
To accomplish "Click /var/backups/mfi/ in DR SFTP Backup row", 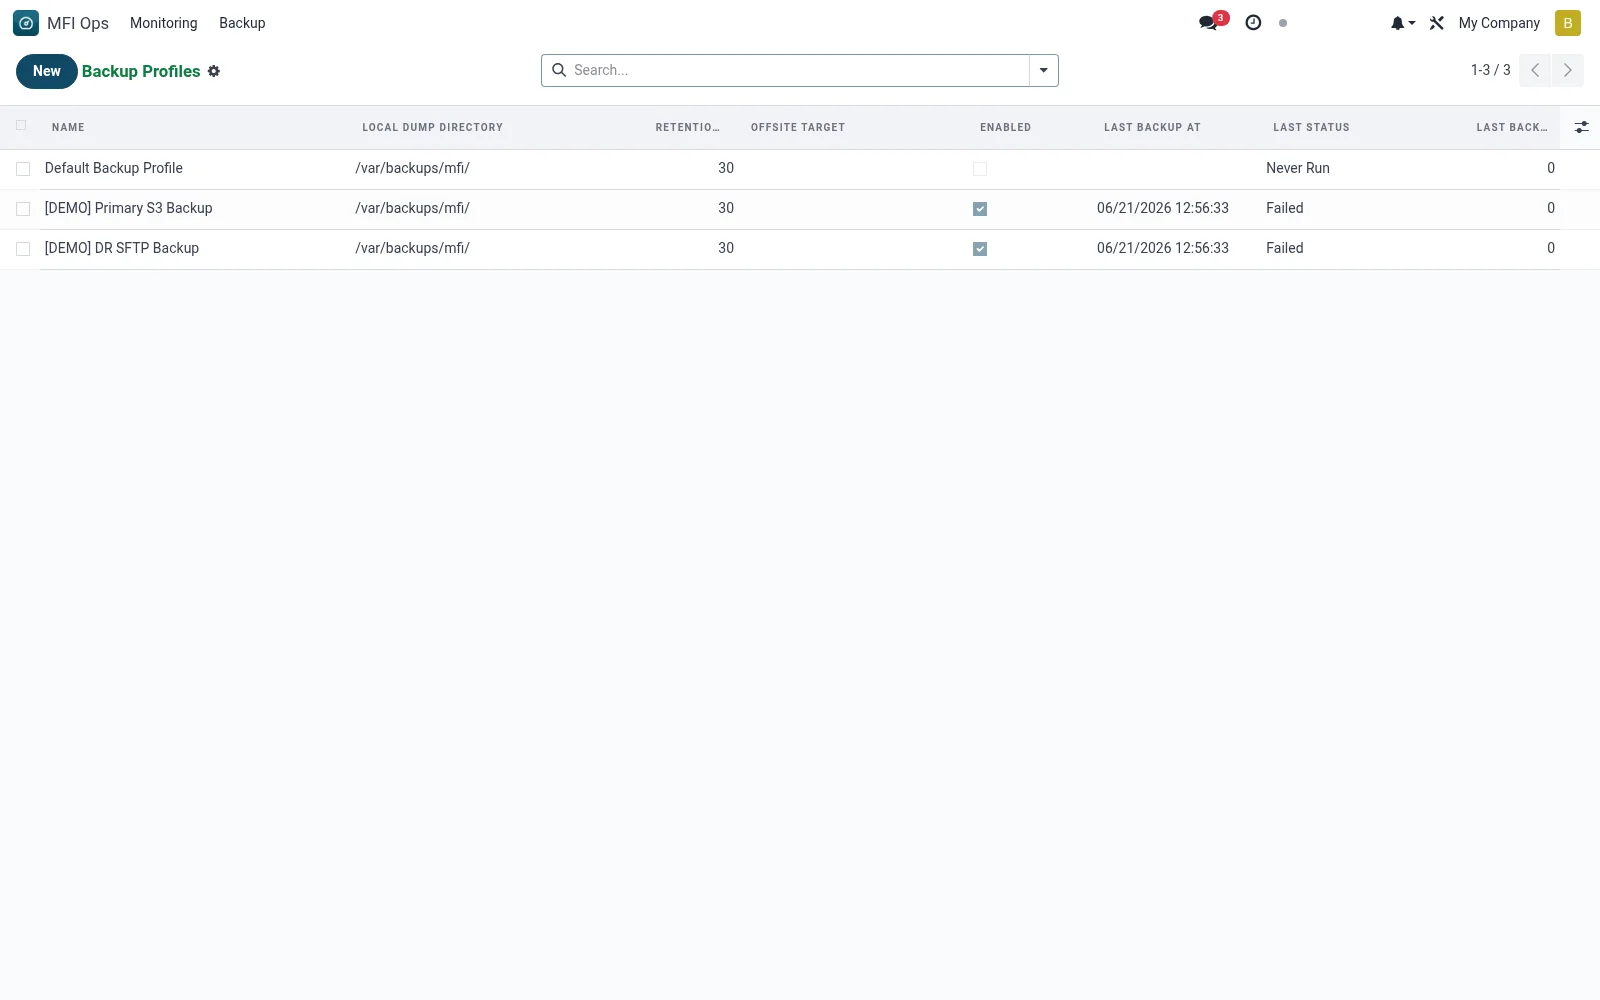I will coord(412,248).
